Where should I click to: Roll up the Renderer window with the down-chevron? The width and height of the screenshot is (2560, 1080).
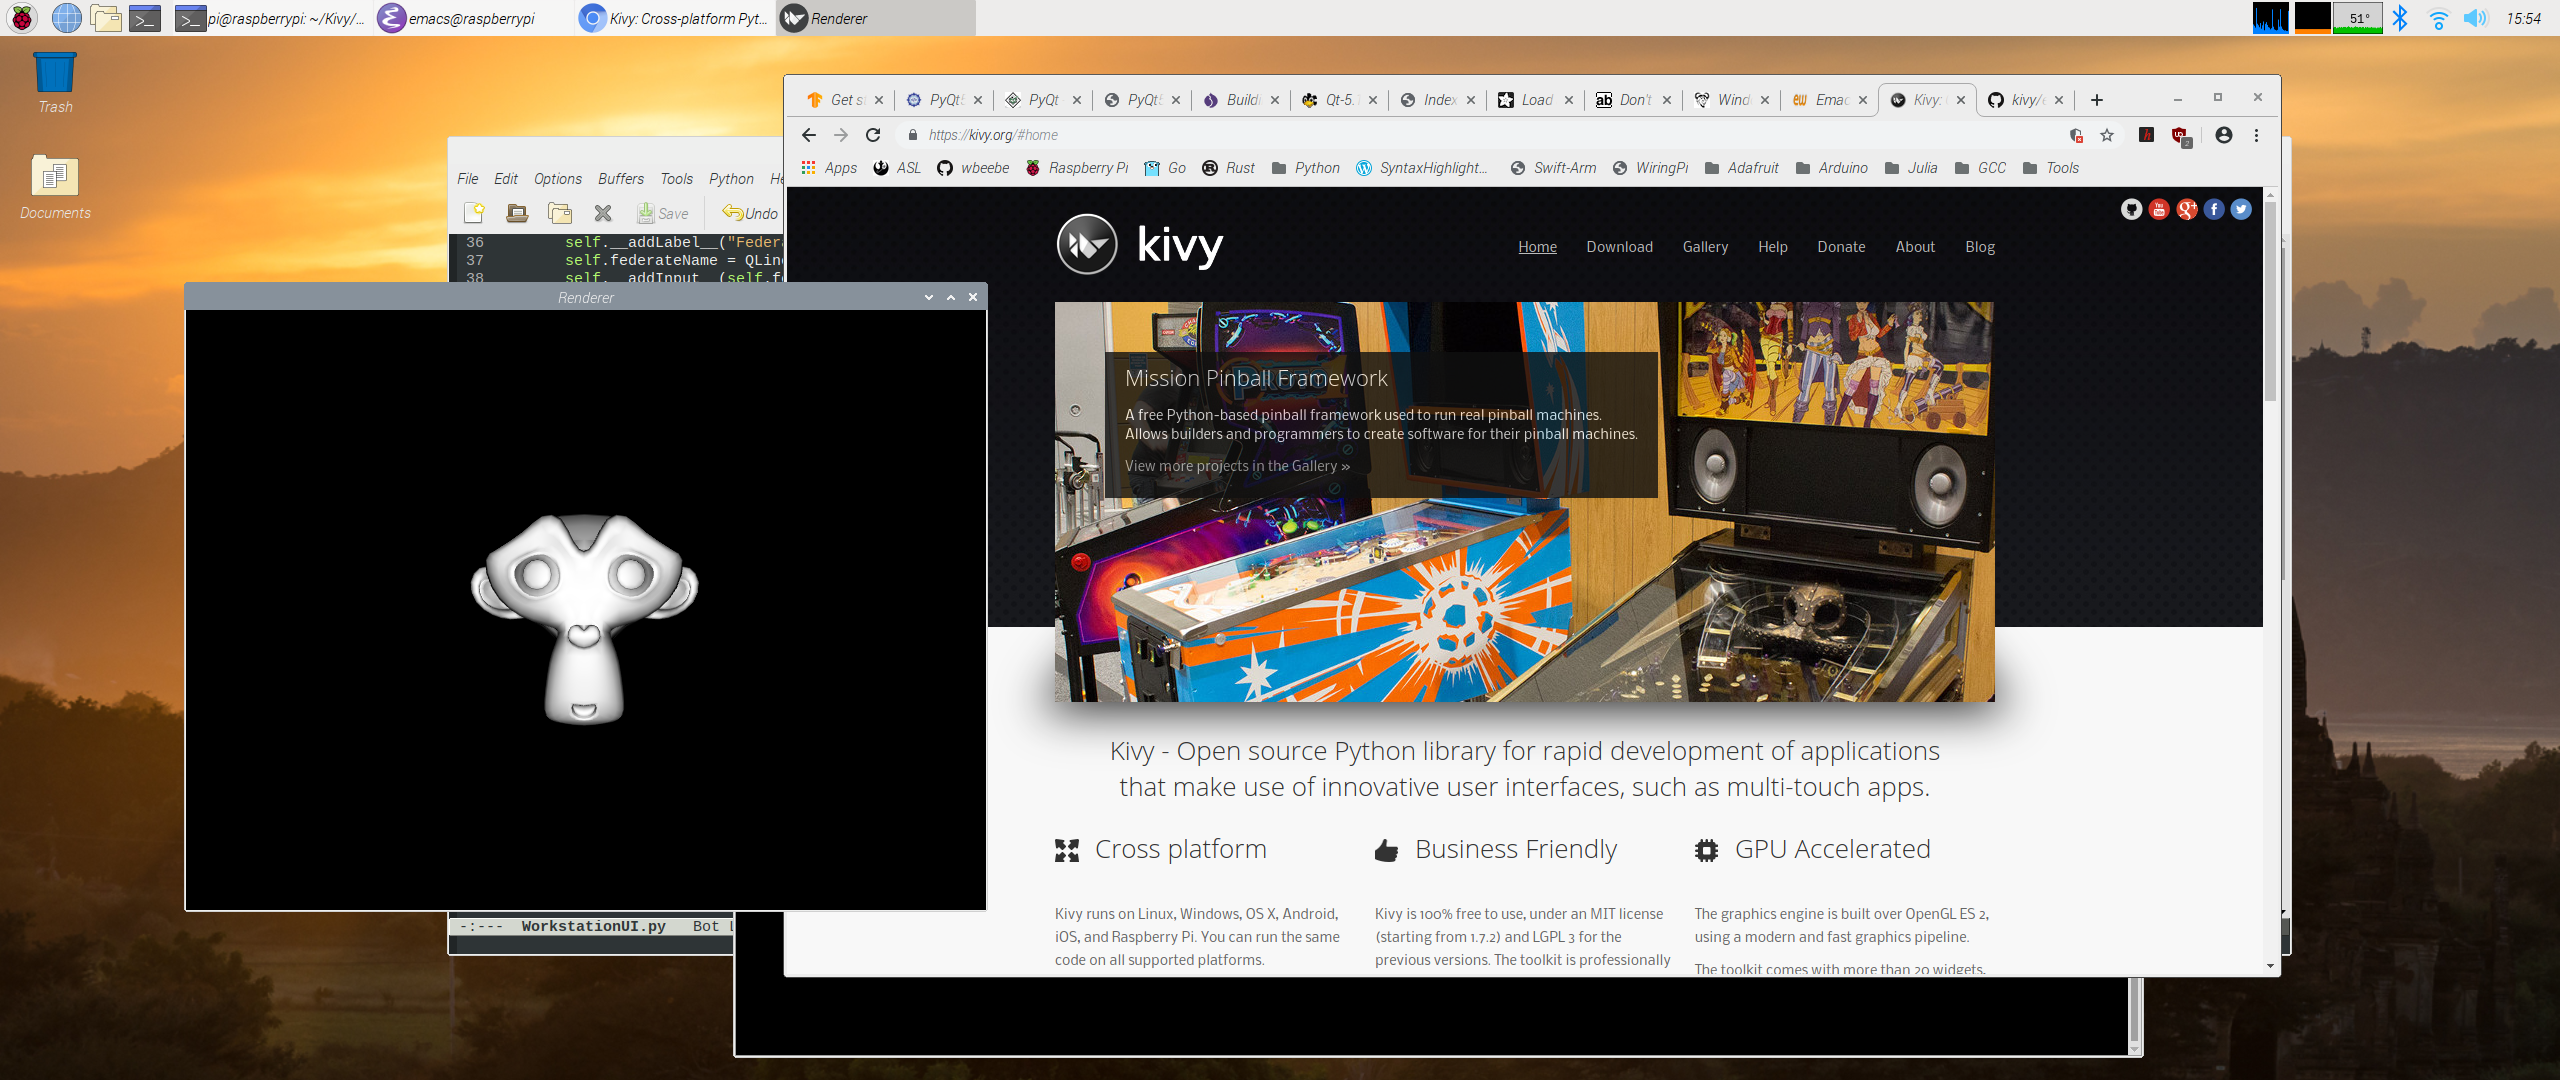point(929,297)
